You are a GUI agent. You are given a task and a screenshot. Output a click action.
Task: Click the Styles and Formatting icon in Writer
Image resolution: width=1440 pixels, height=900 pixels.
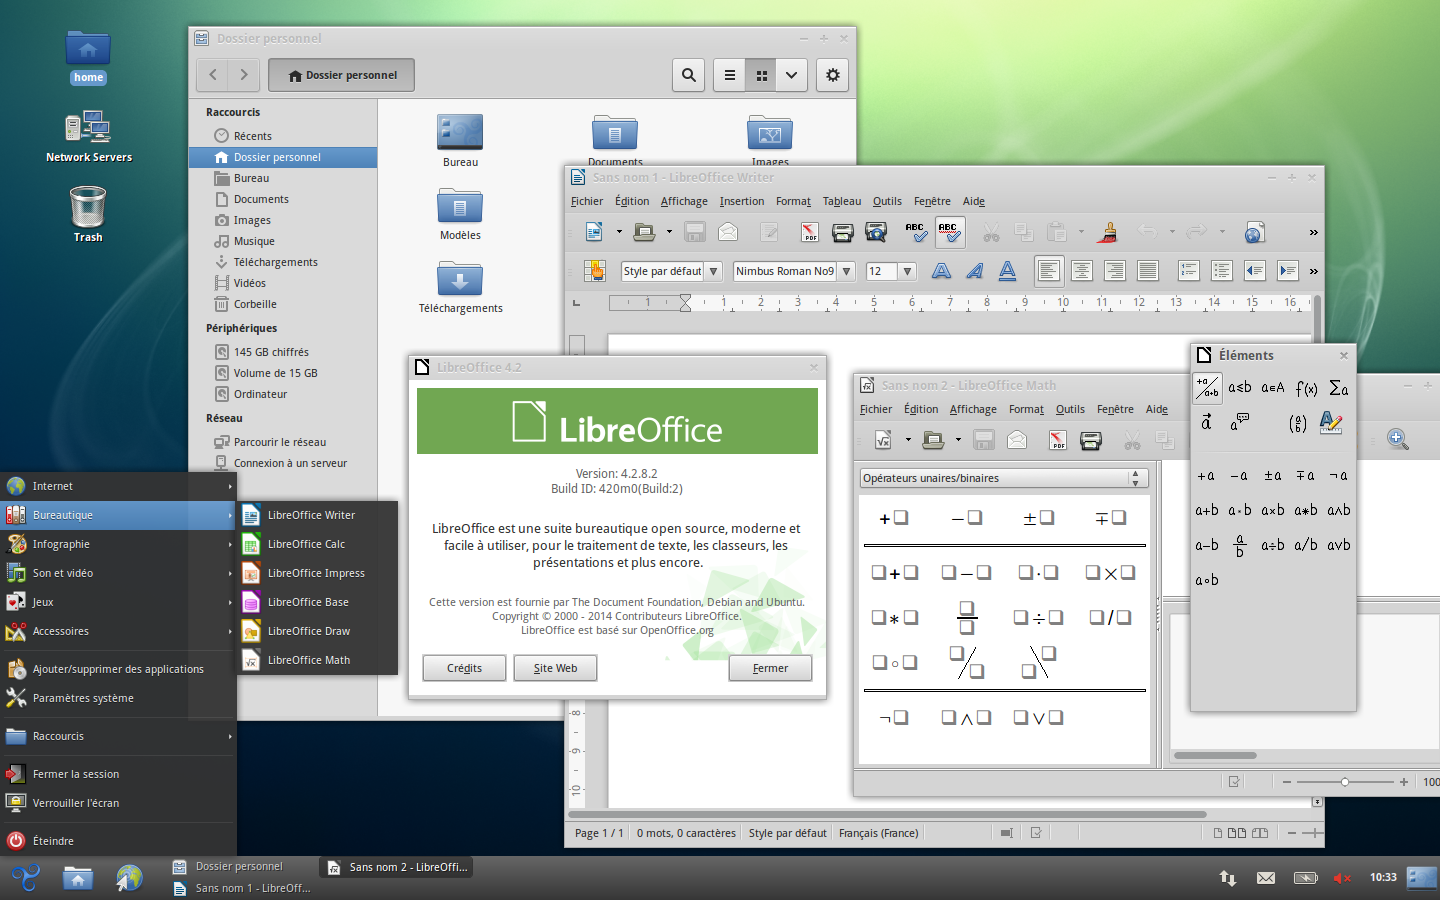595,271
